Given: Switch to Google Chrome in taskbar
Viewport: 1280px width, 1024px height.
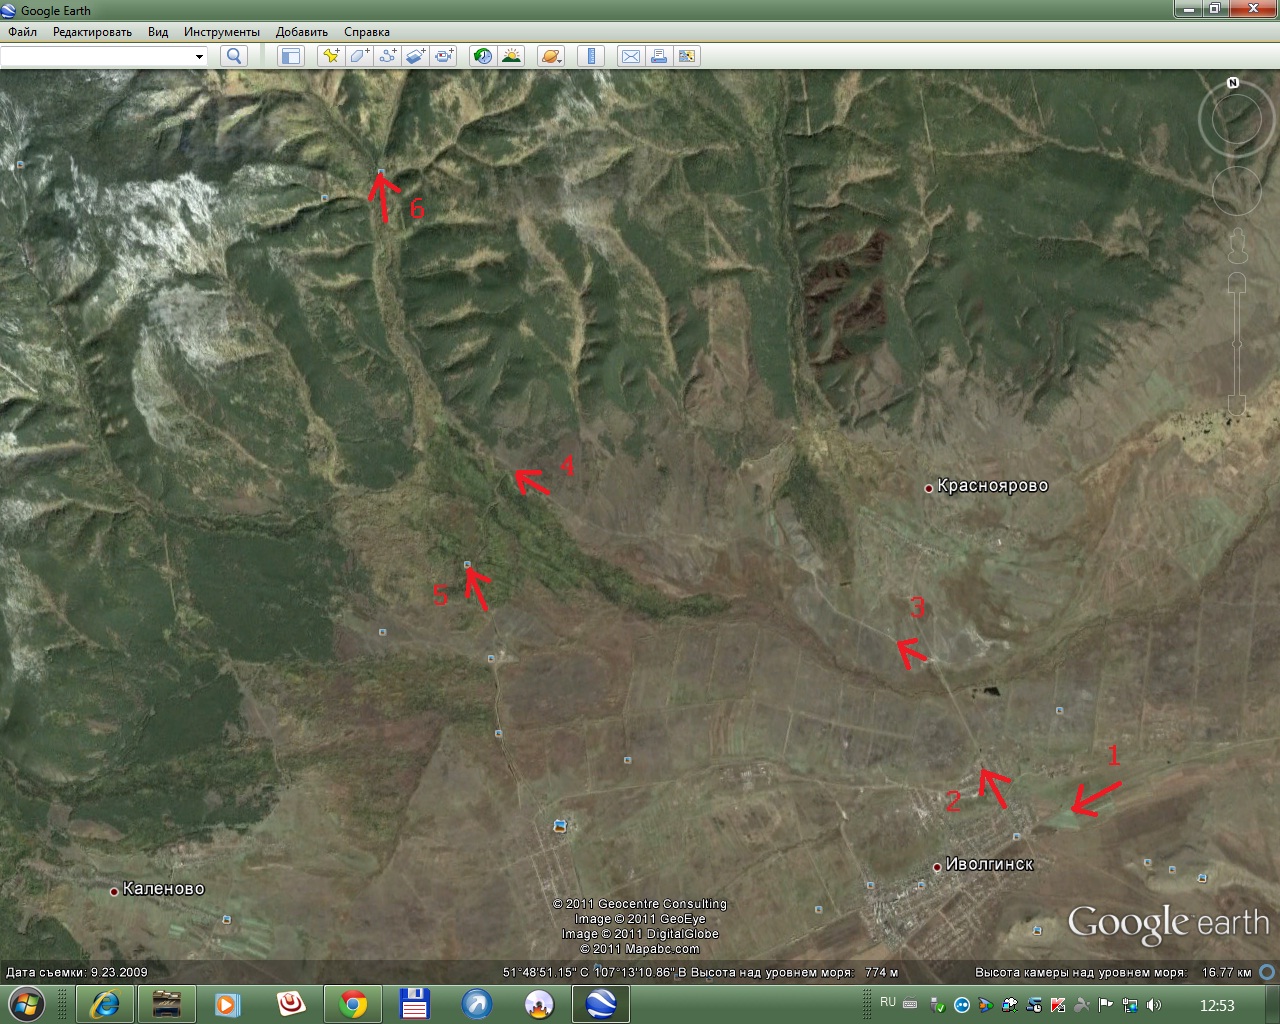Looking at the screenshot, I should (x=353, y=1004).
